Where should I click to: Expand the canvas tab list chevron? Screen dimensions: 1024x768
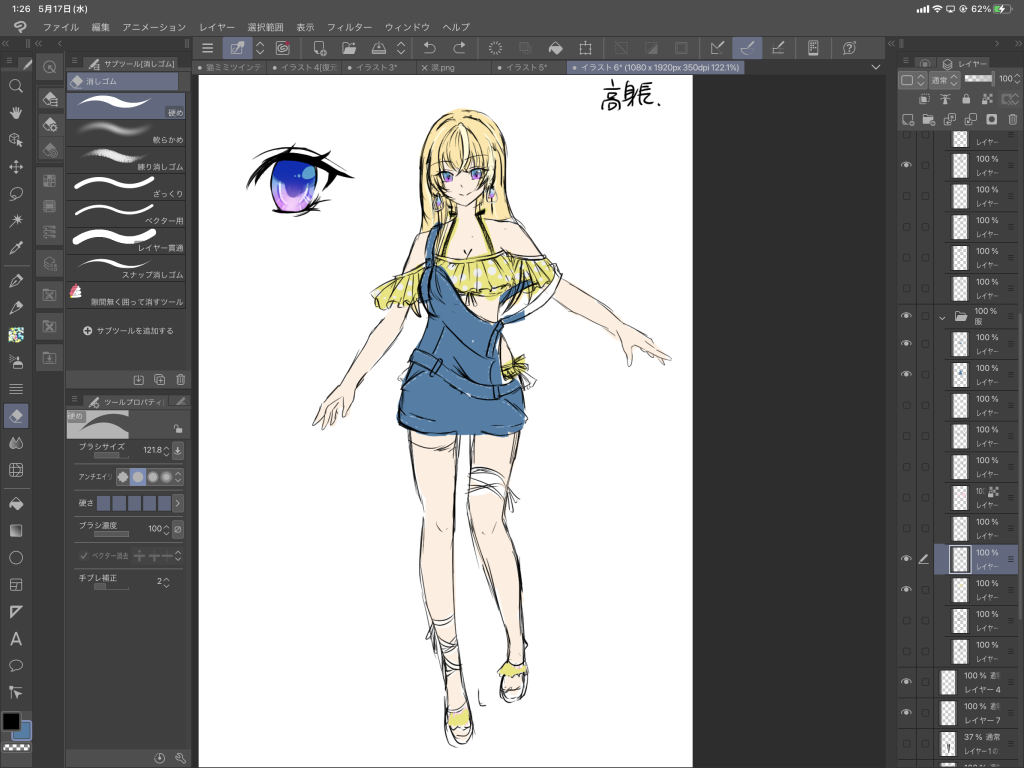876,67
